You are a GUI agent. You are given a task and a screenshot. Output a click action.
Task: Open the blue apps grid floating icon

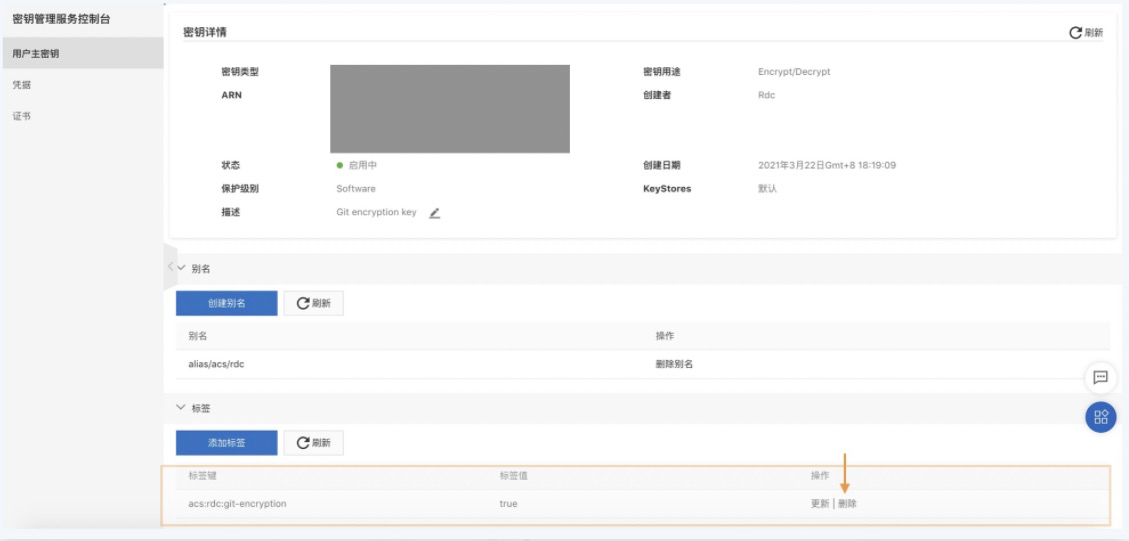(1100, 417)
